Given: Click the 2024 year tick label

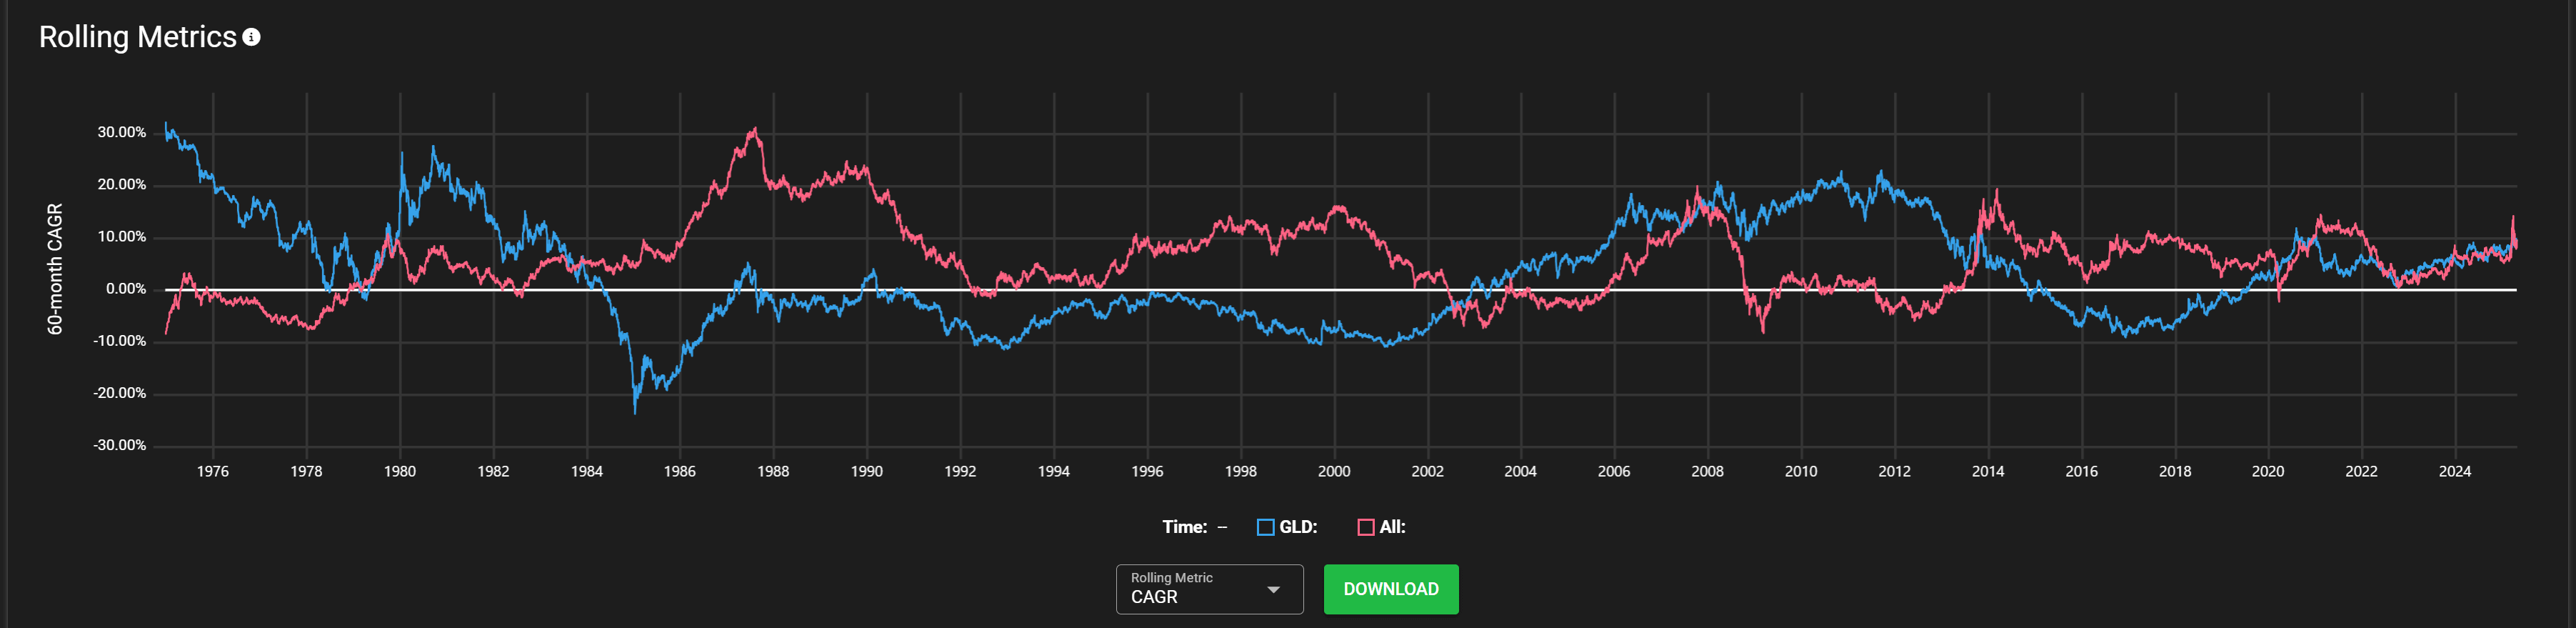Looking at the screenshot, I should (2454, 471).
